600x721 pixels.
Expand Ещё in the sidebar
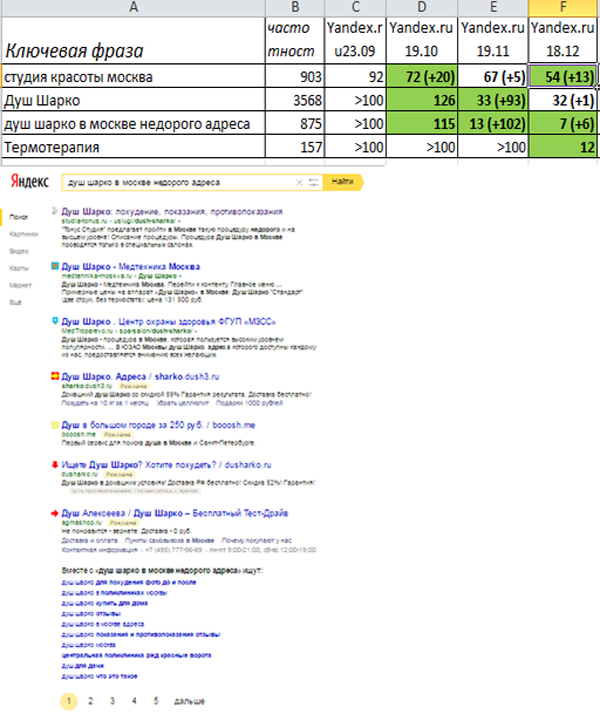tap(16, 302)
